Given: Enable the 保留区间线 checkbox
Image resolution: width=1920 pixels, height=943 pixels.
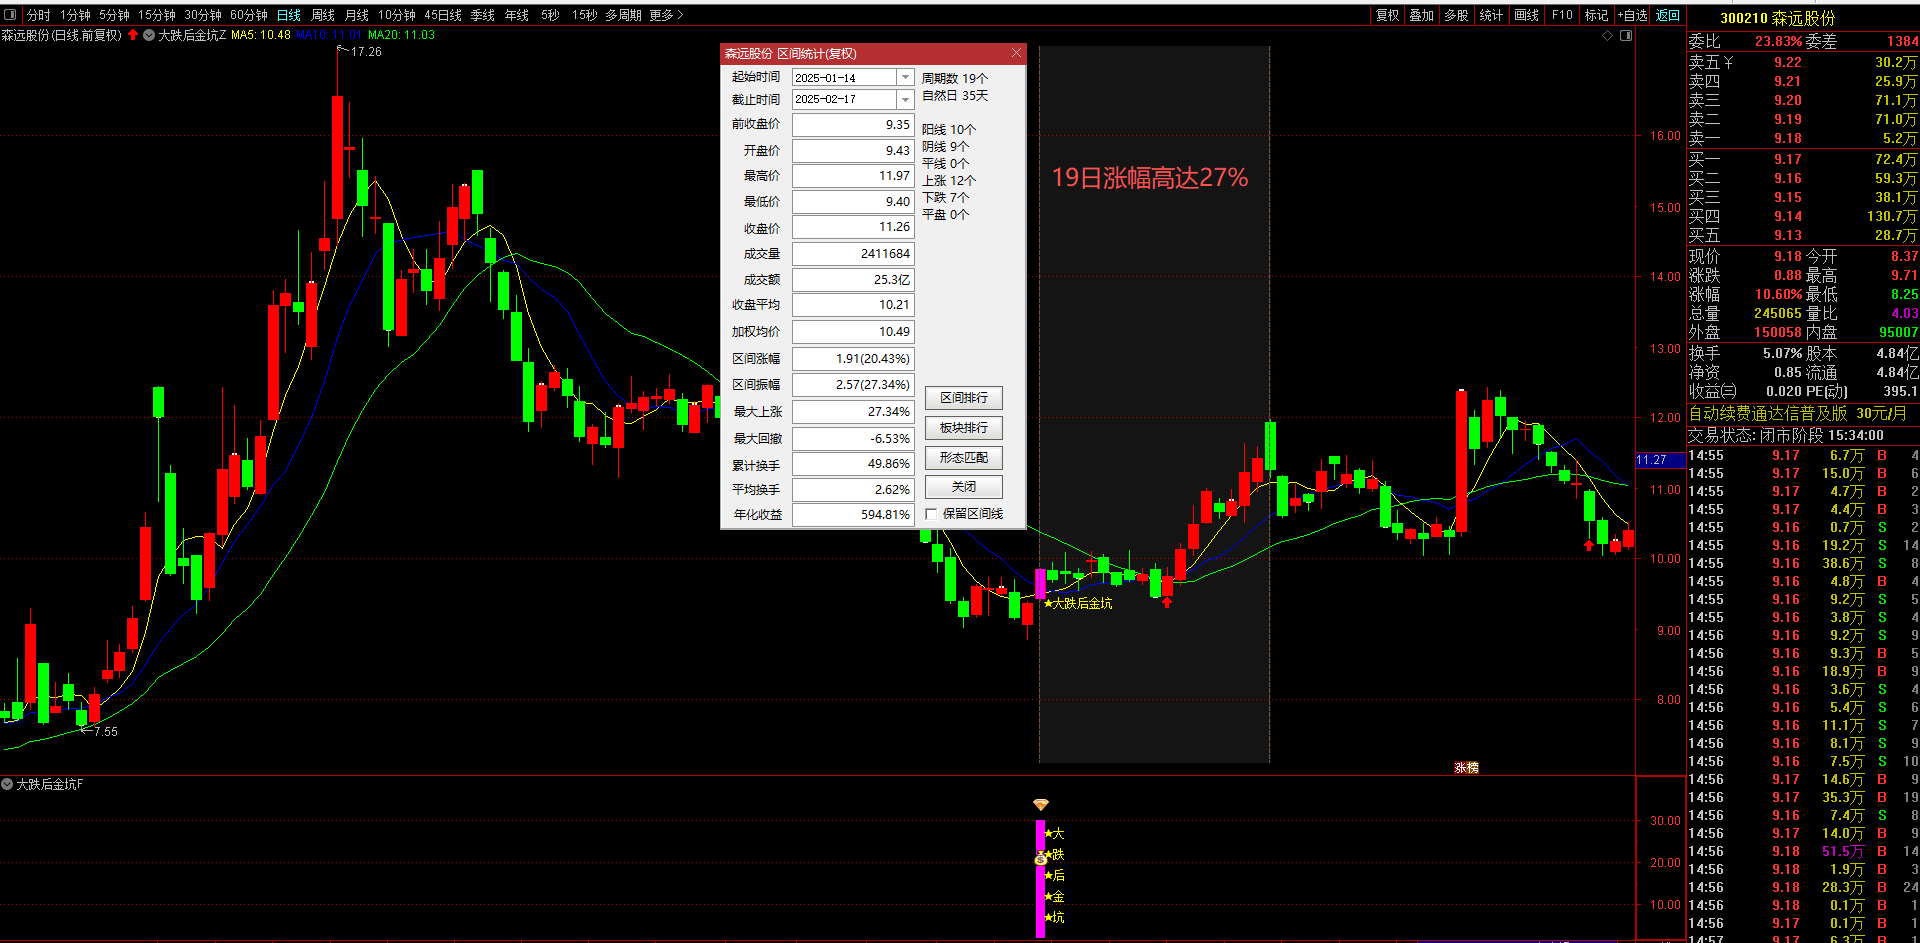Looking at the screenshot, I should (x=932, y=514).
